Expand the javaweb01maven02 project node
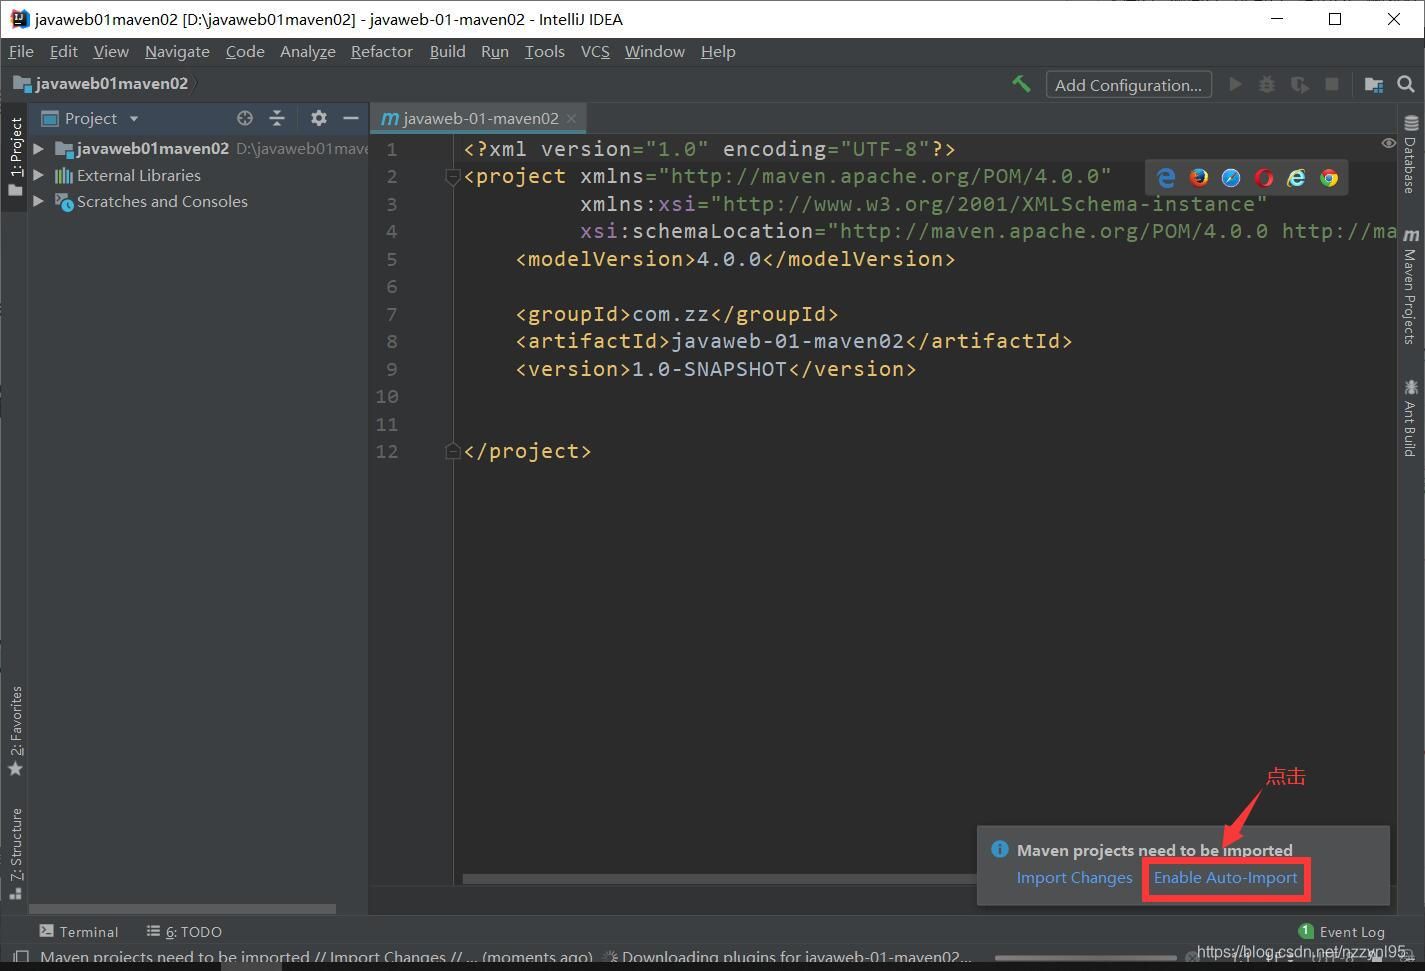Image resolution: width=1425 pixels, height=971 pixels. 38,149
